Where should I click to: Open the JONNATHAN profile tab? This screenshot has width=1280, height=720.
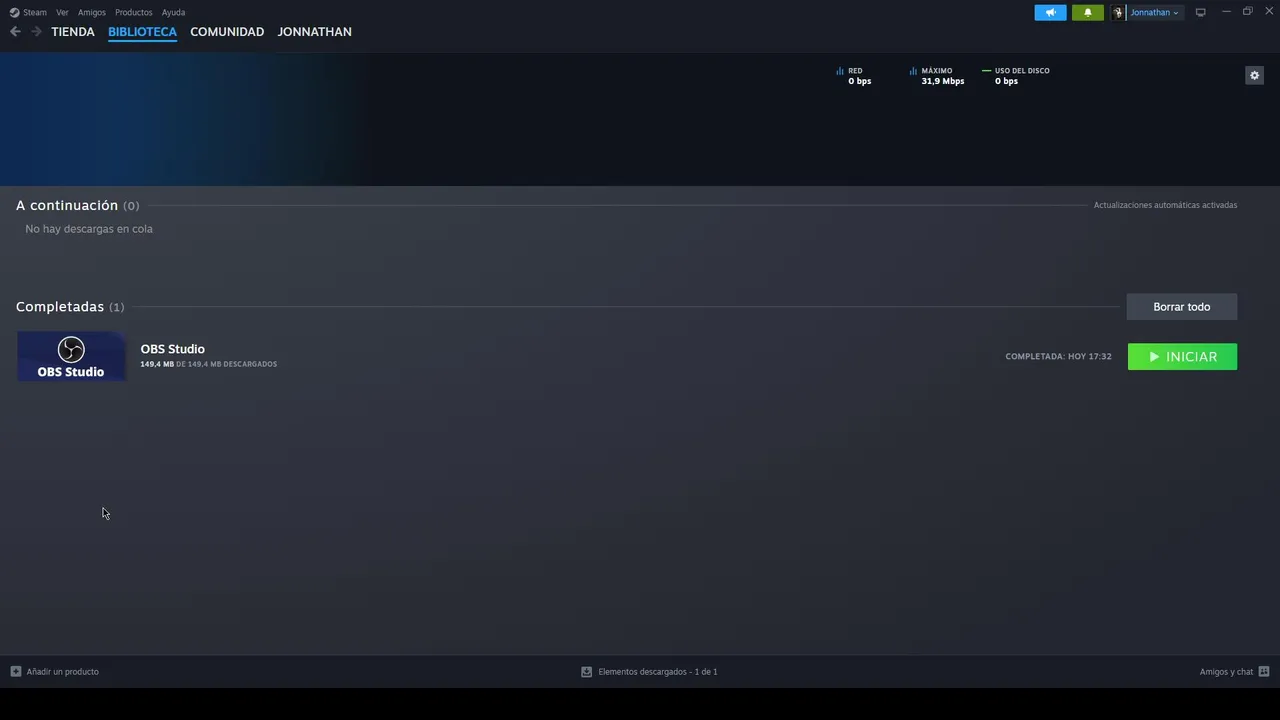tap(314, 32)
